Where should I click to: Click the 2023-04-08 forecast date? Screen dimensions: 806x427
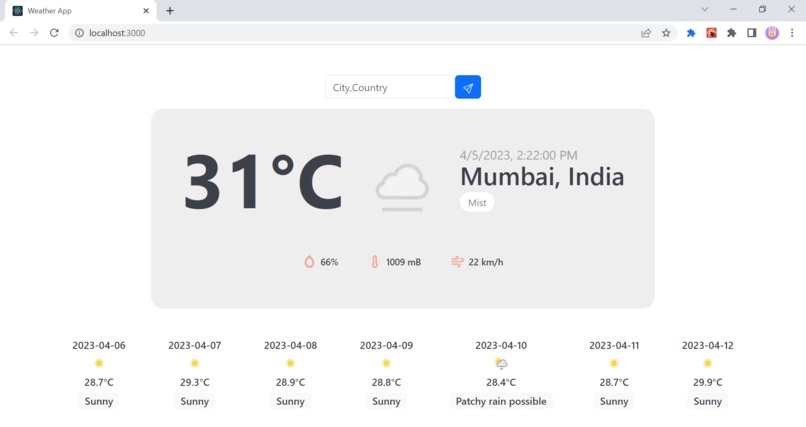pos(290,345)
